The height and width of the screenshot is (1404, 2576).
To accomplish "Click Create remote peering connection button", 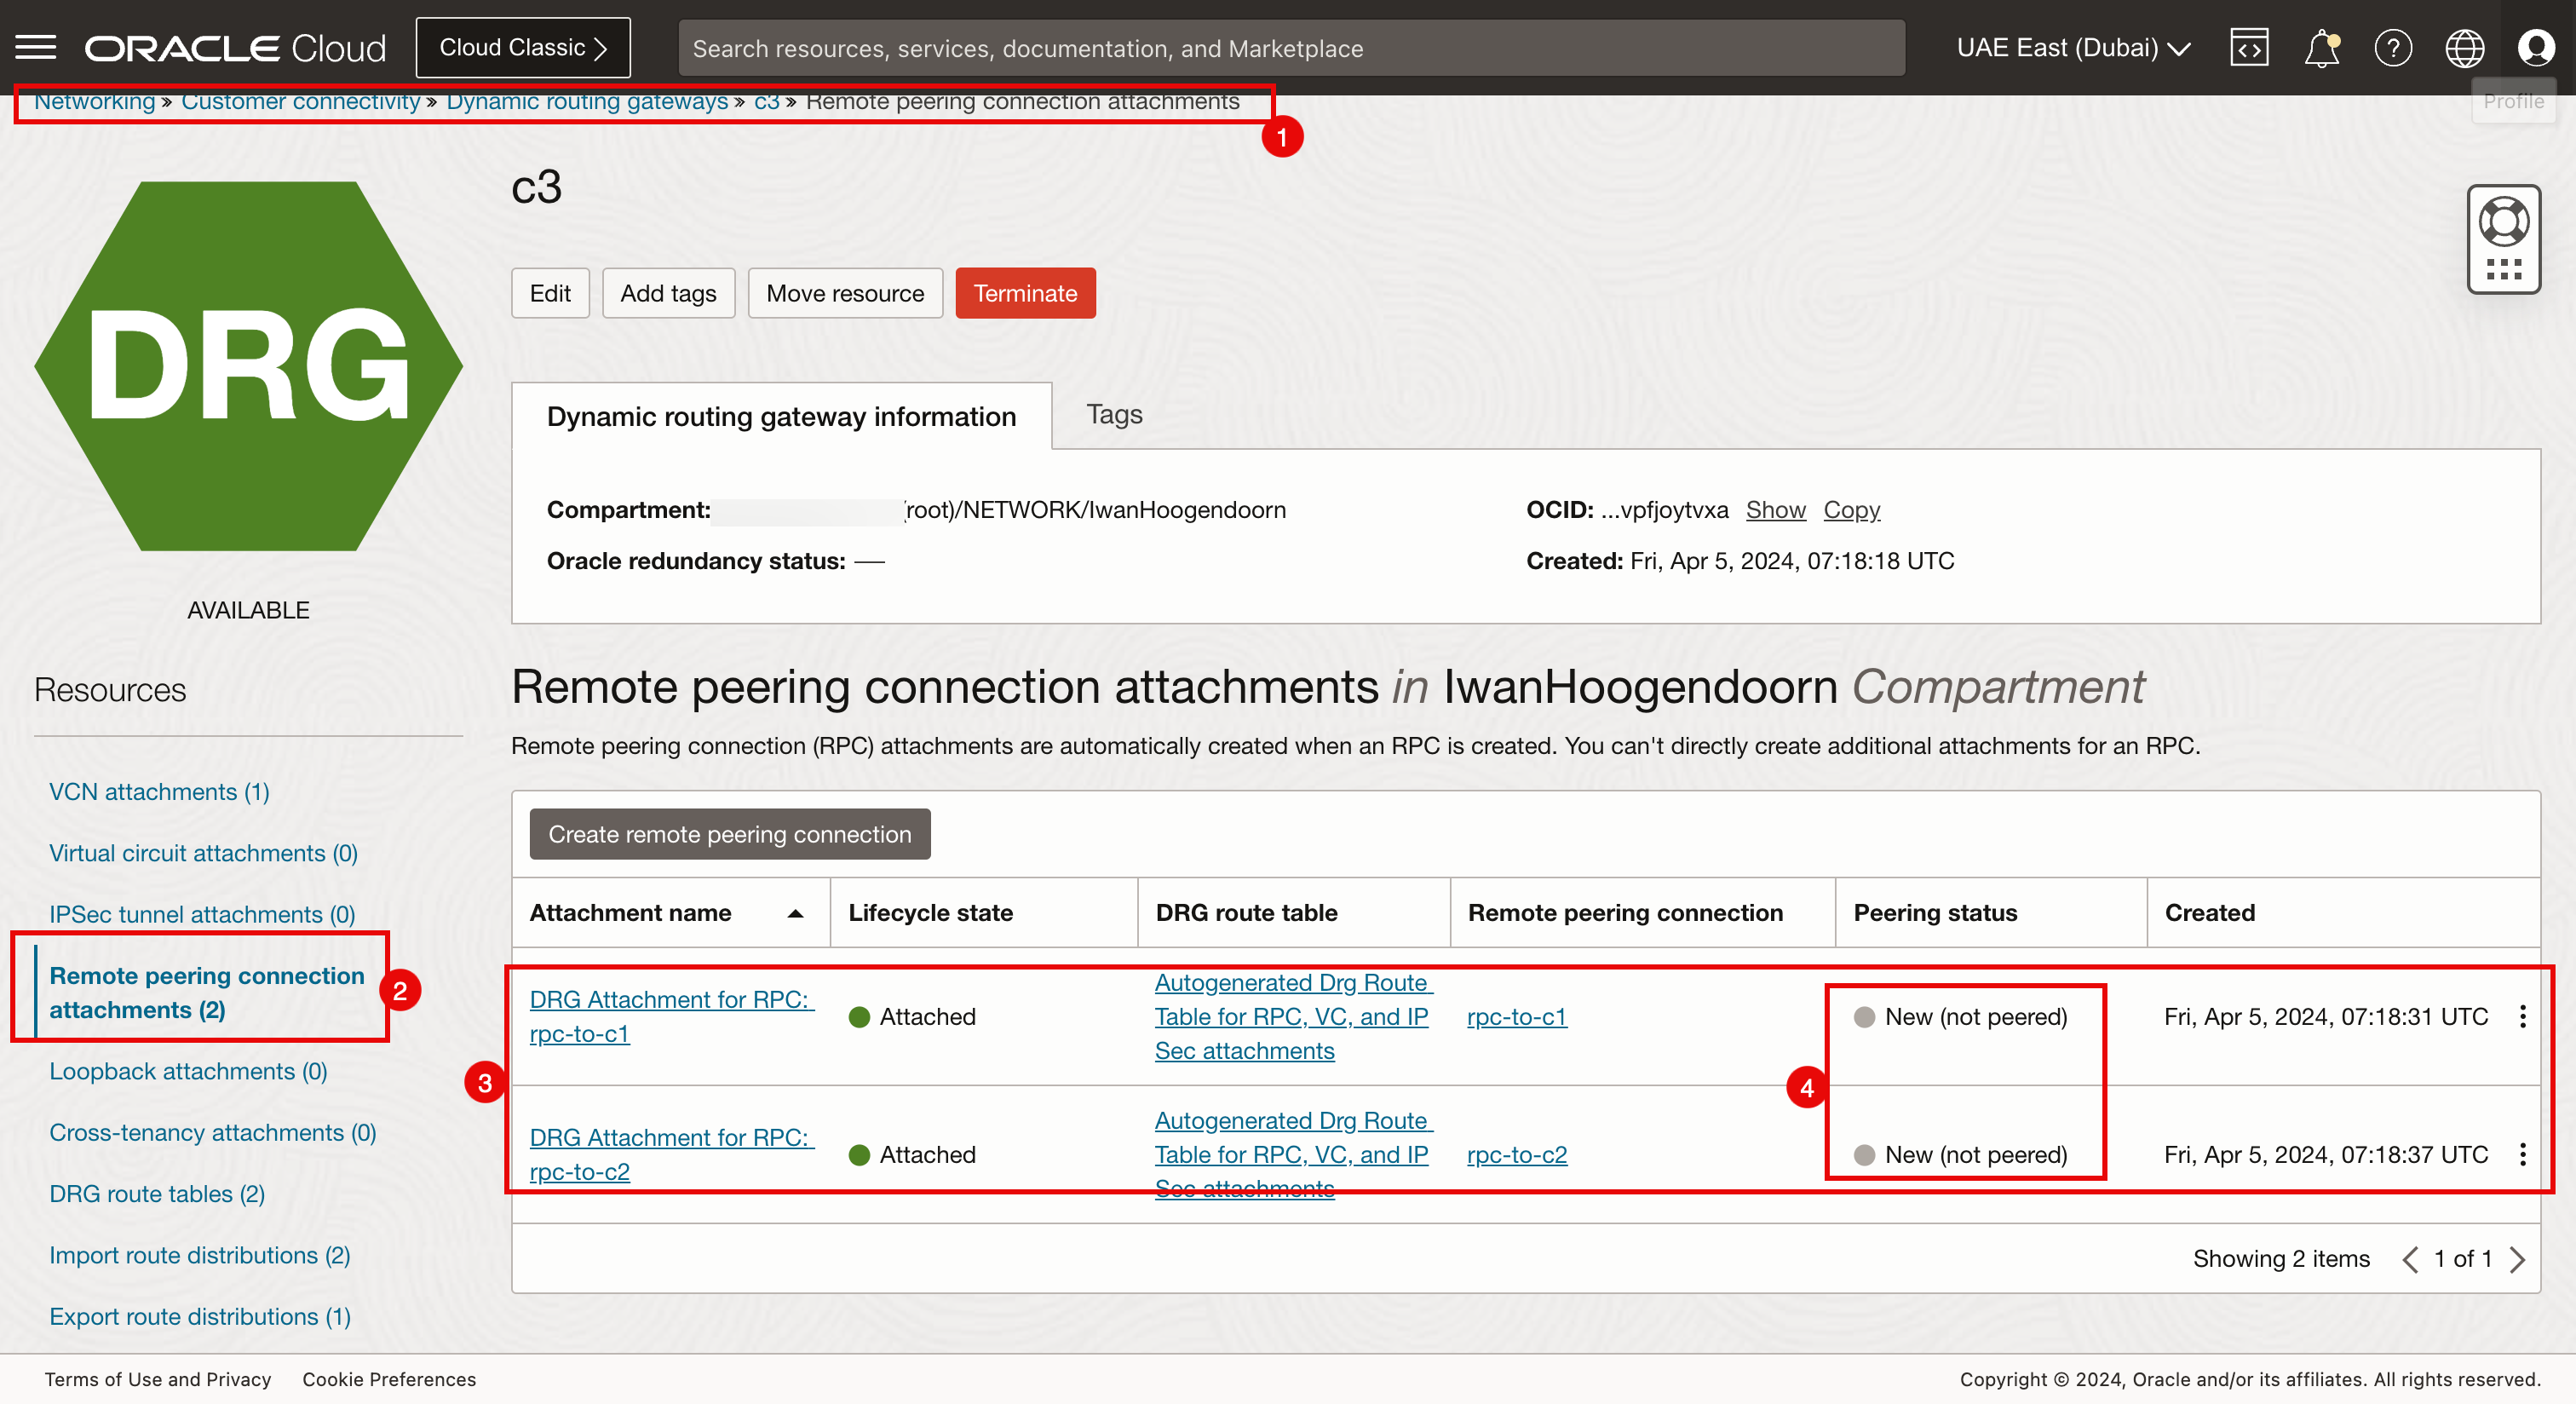I will click(729, 834).
